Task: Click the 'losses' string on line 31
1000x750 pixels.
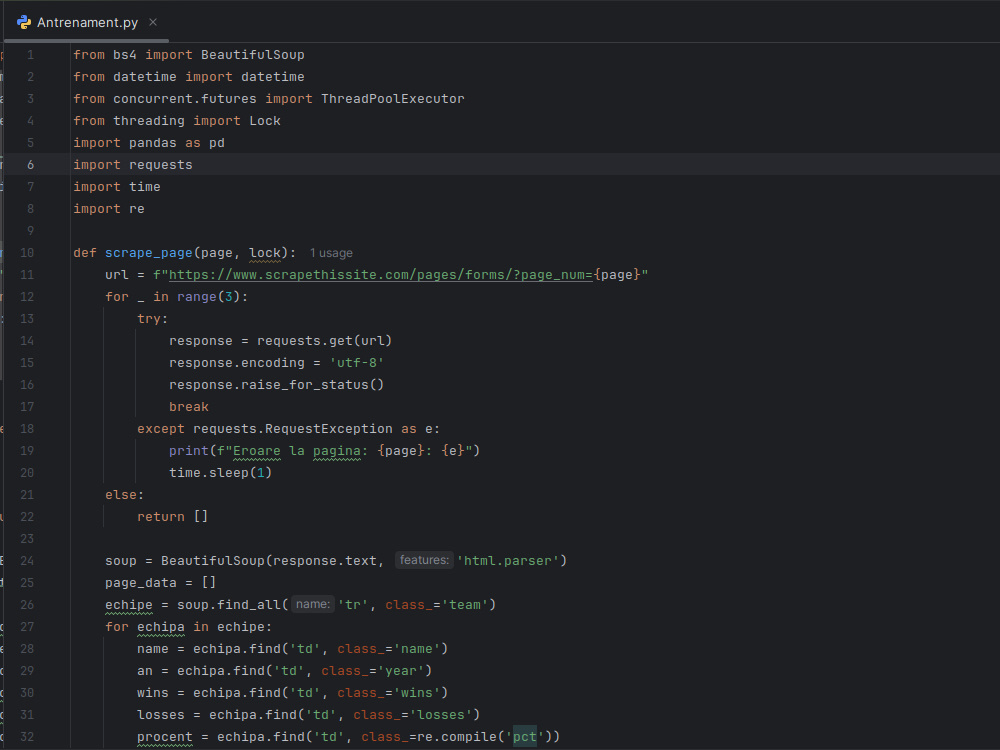Action: tap(440, 715)
